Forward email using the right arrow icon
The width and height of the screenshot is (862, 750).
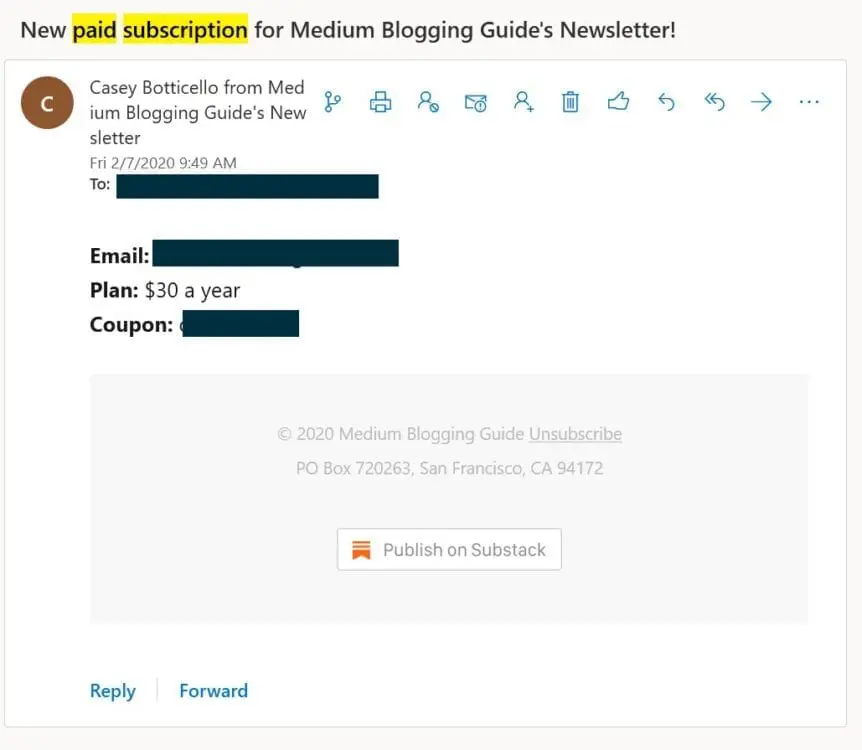(x=761, y=102)
